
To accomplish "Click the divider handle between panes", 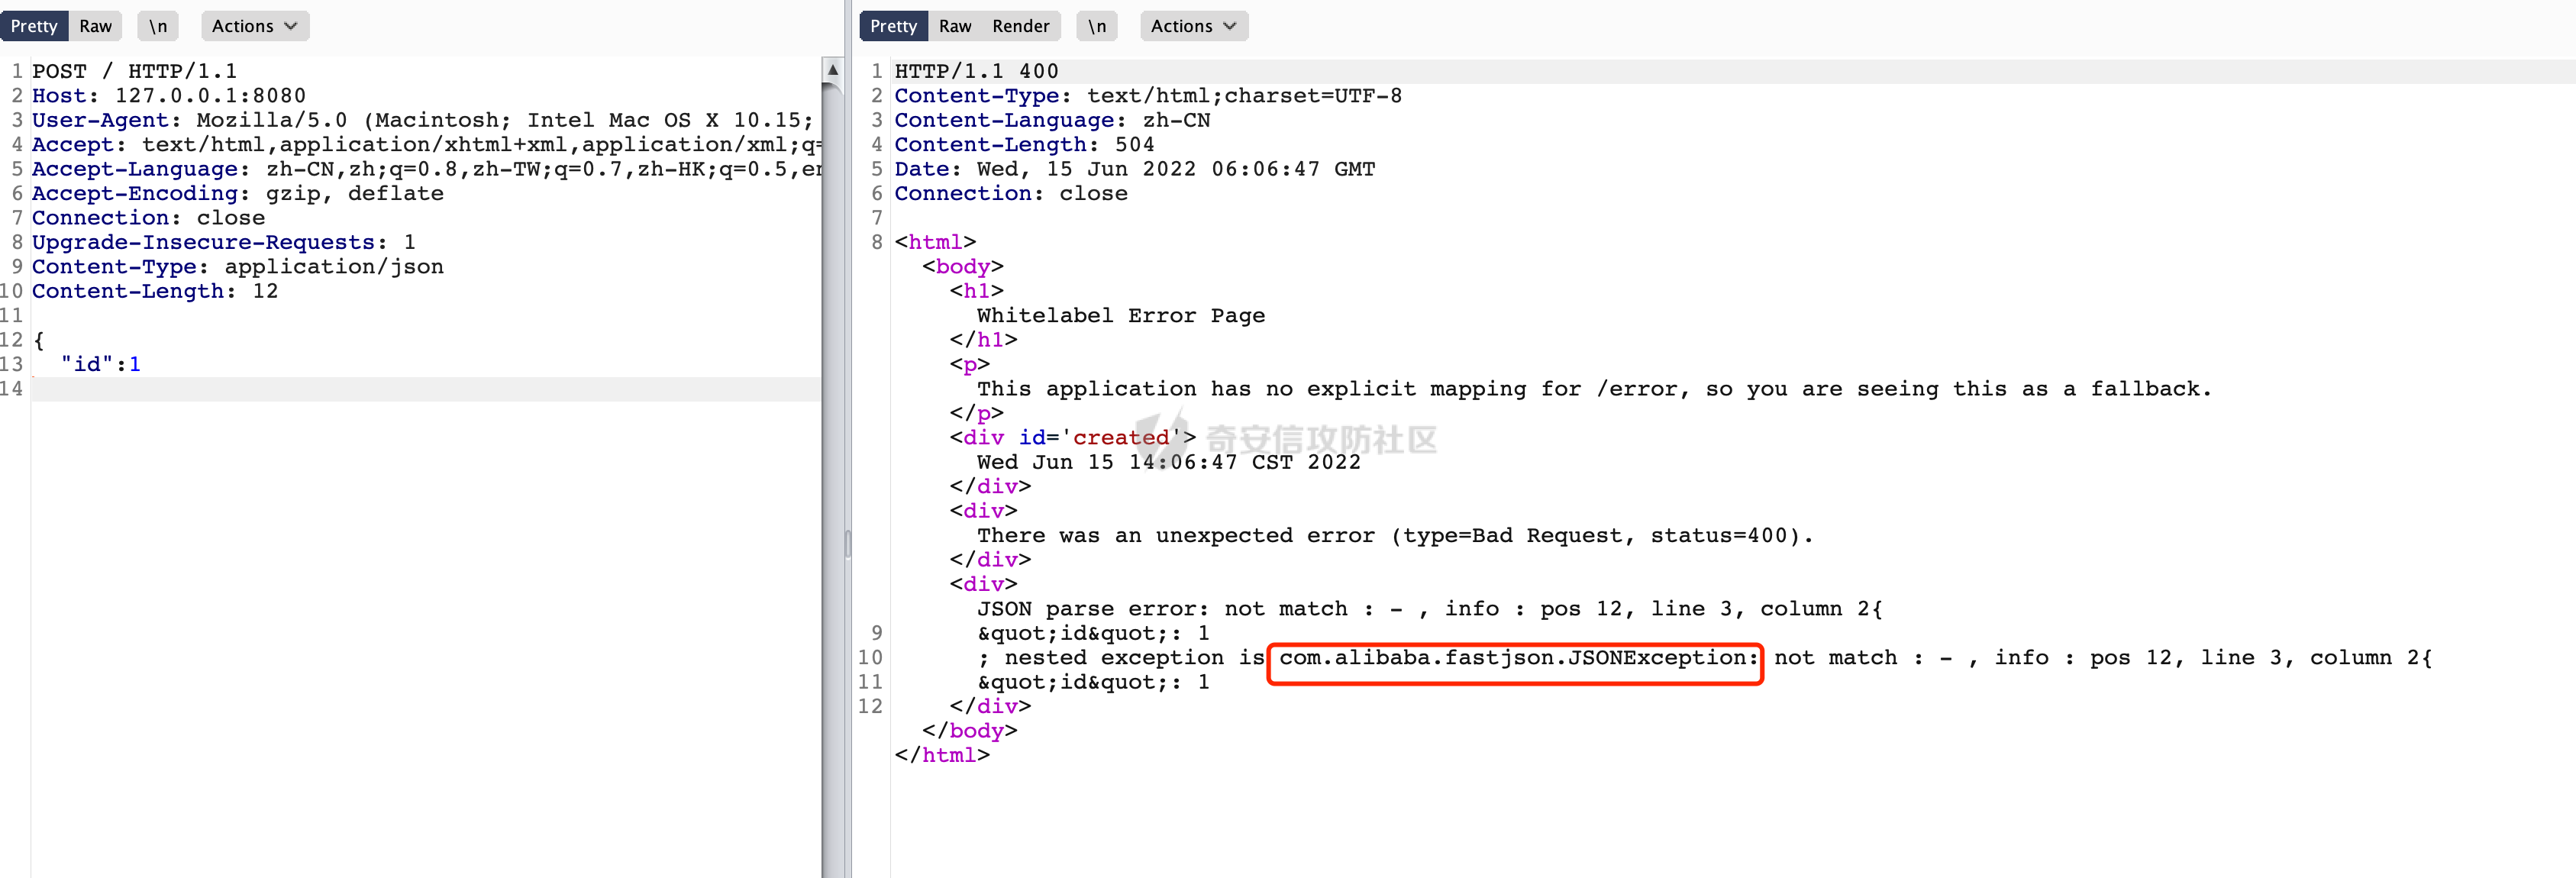I will point(848,543).
